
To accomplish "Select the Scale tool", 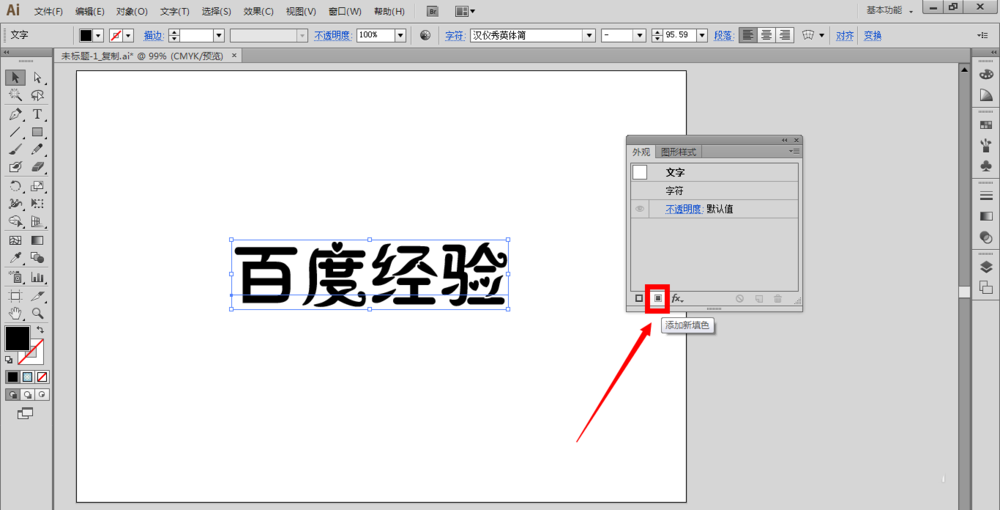I will click(x=38, y=186).
